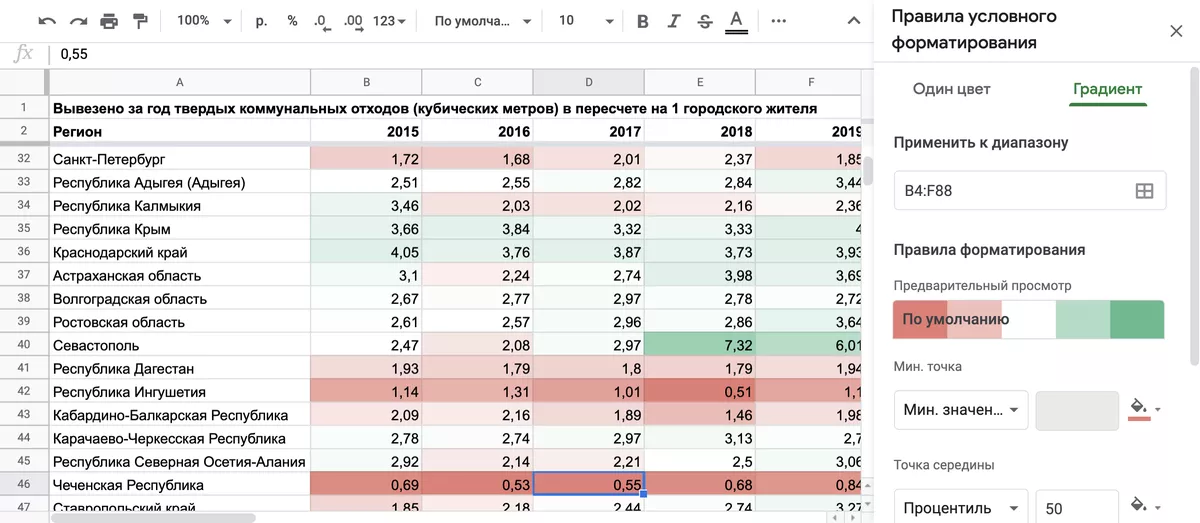This screenshot has height=523, width=1200.
Task: Redo the last action
Action: tap(78, 21)
